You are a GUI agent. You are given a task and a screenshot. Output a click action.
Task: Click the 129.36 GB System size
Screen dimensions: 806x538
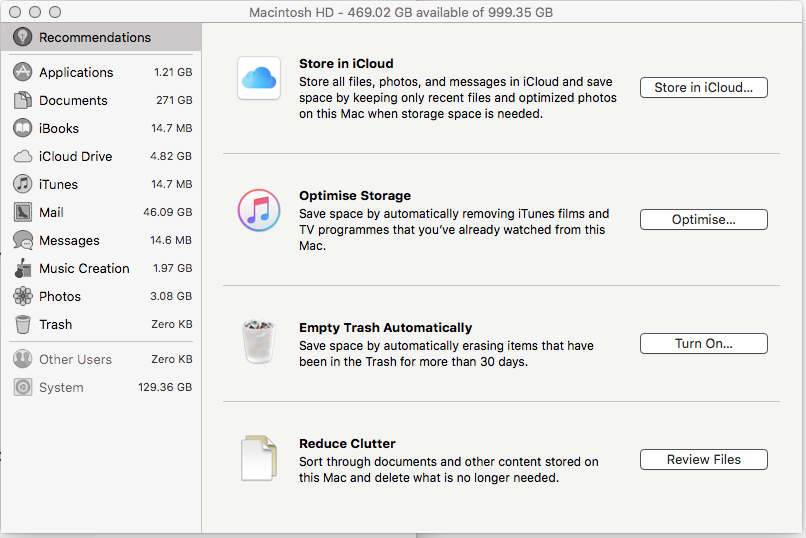coord(165,387)
